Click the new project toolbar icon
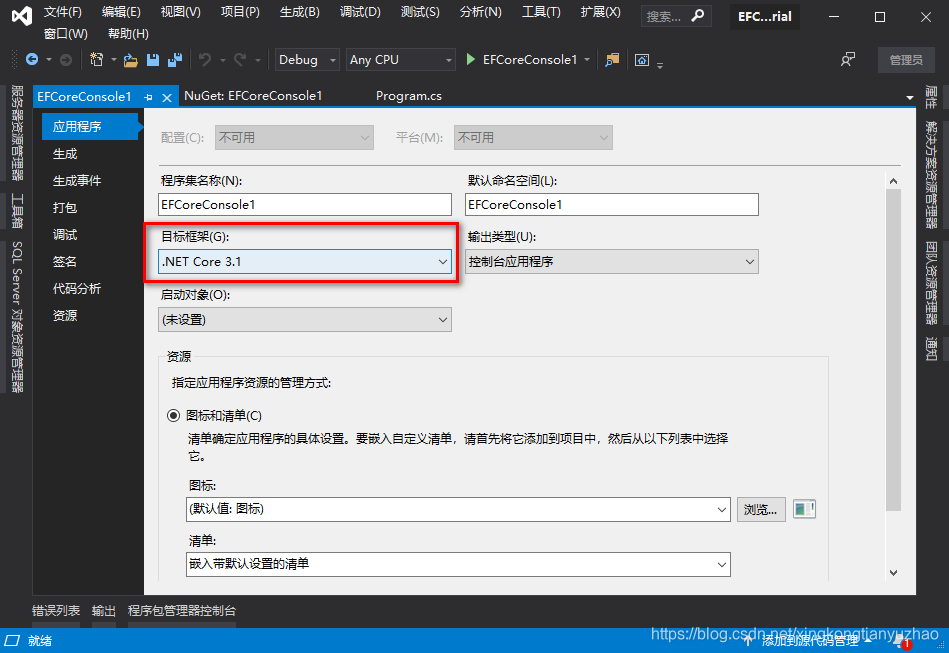 96,59
